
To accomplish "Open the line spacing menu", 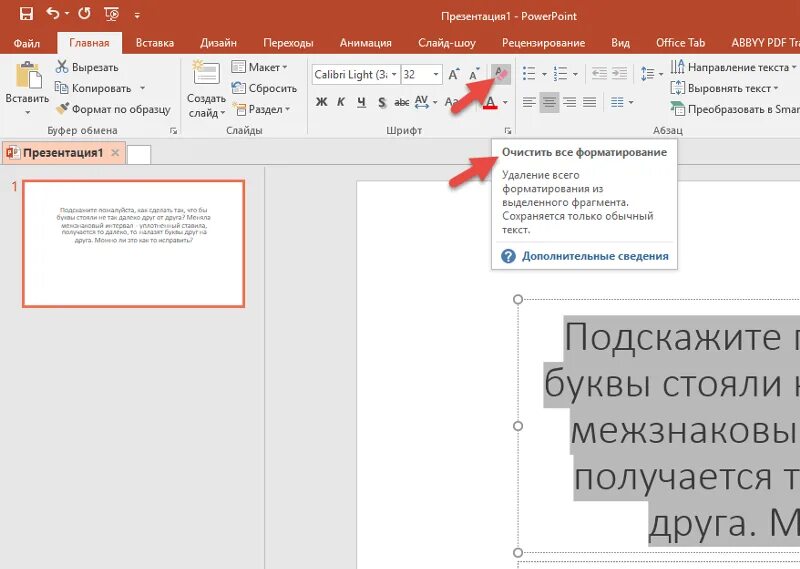I will pyautogui.click(x=652, y=74).
